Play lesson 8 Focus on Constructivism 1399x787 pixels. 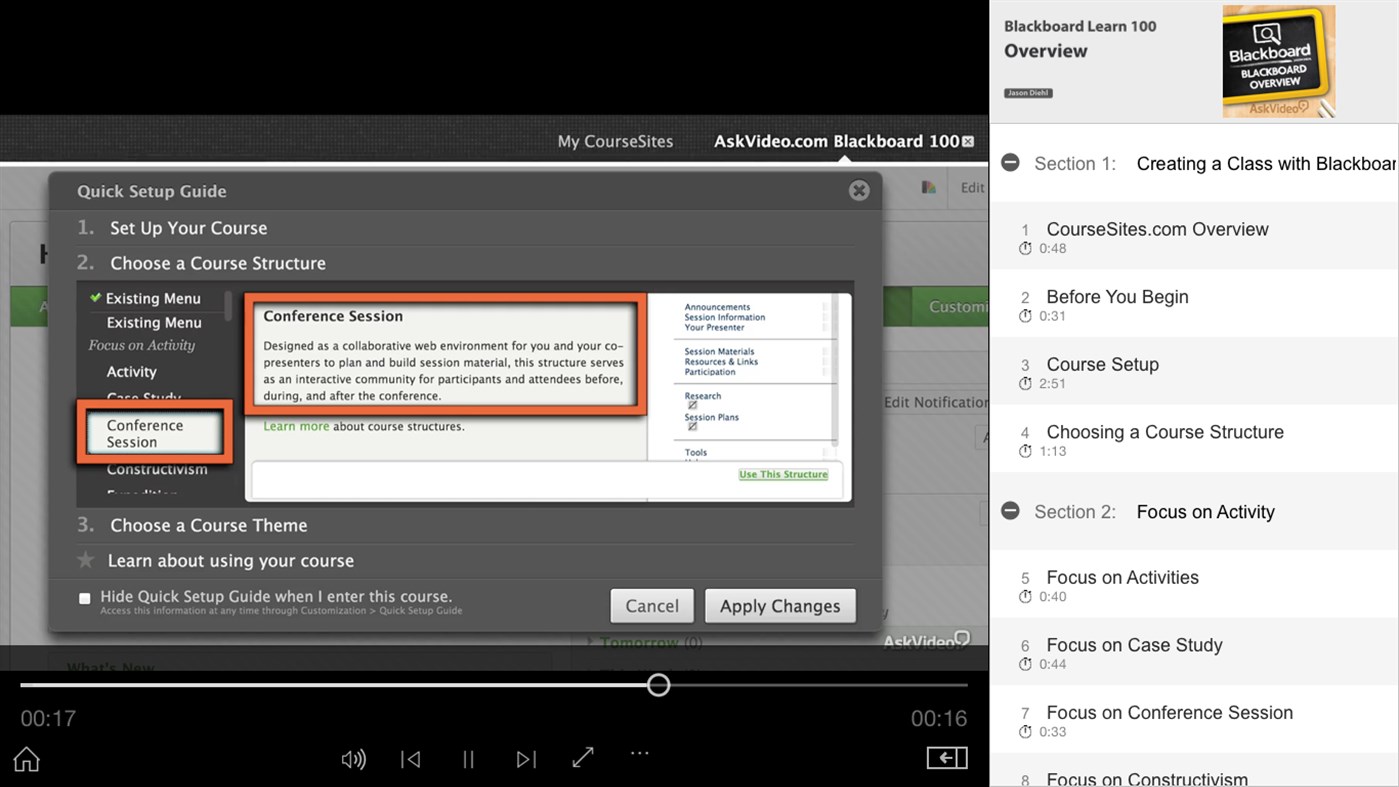click(1194, 771)
